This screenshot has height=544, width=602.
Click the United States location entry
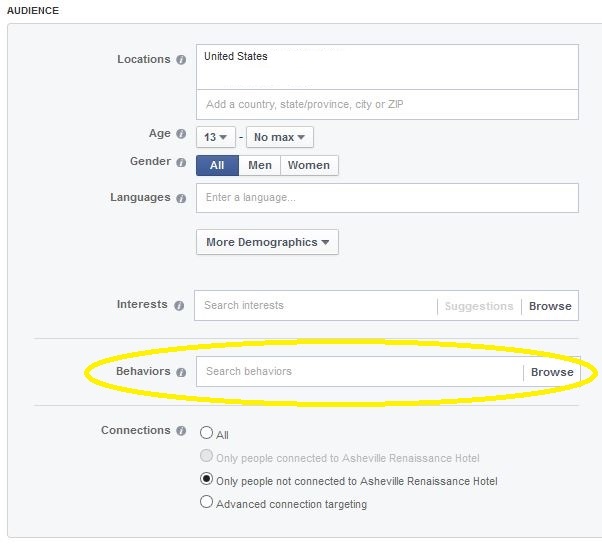[236, 56]
